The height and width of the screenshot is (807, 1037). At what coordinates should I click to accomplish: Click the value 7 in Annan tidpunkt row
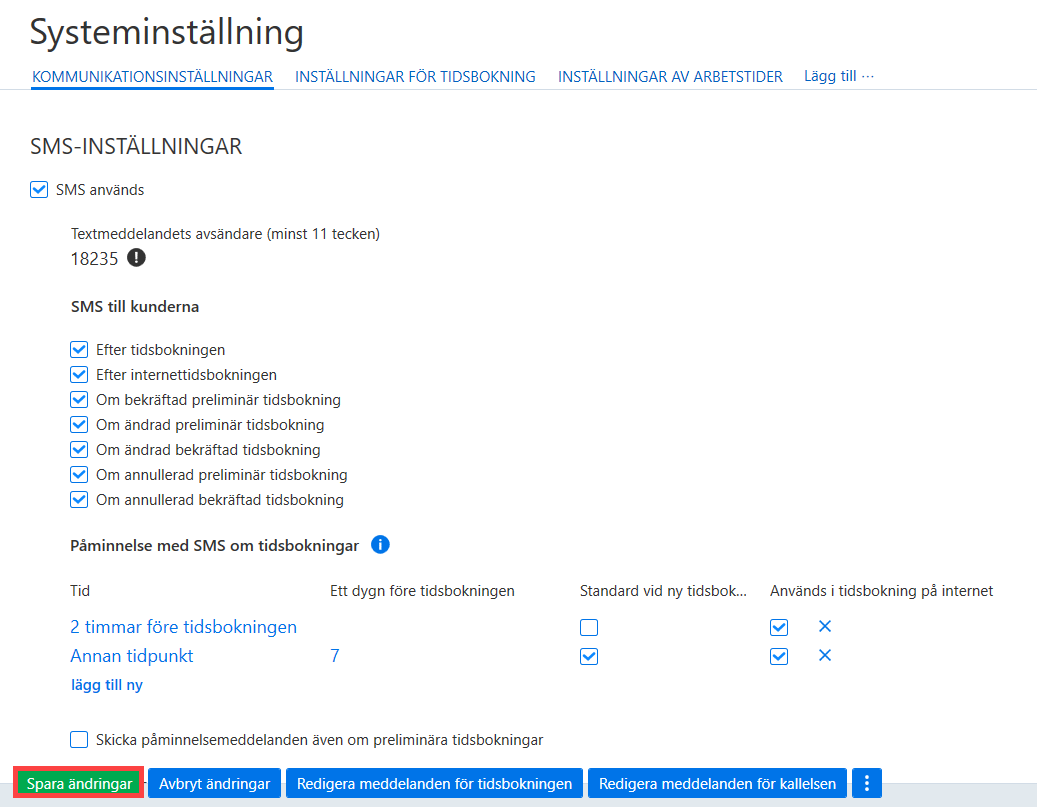pyautogui.click(x=335, y=656)
